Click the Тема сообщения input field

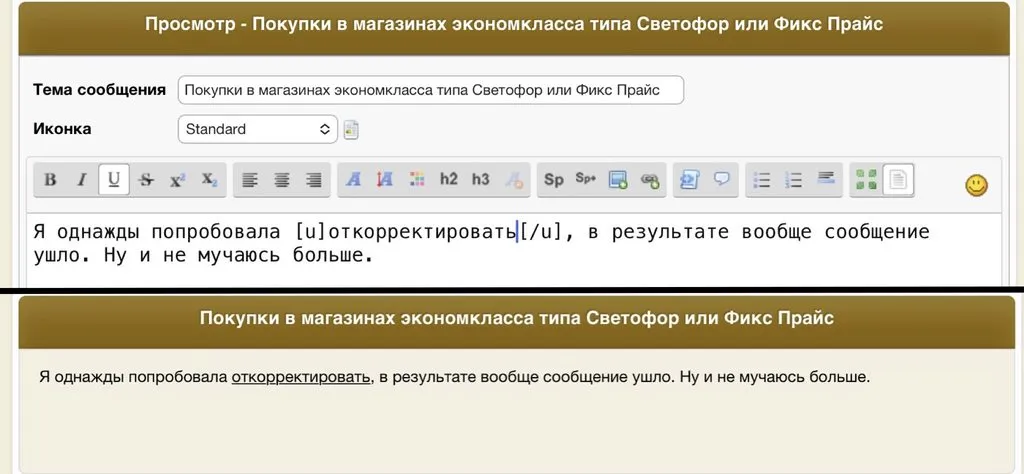point(431,90)
